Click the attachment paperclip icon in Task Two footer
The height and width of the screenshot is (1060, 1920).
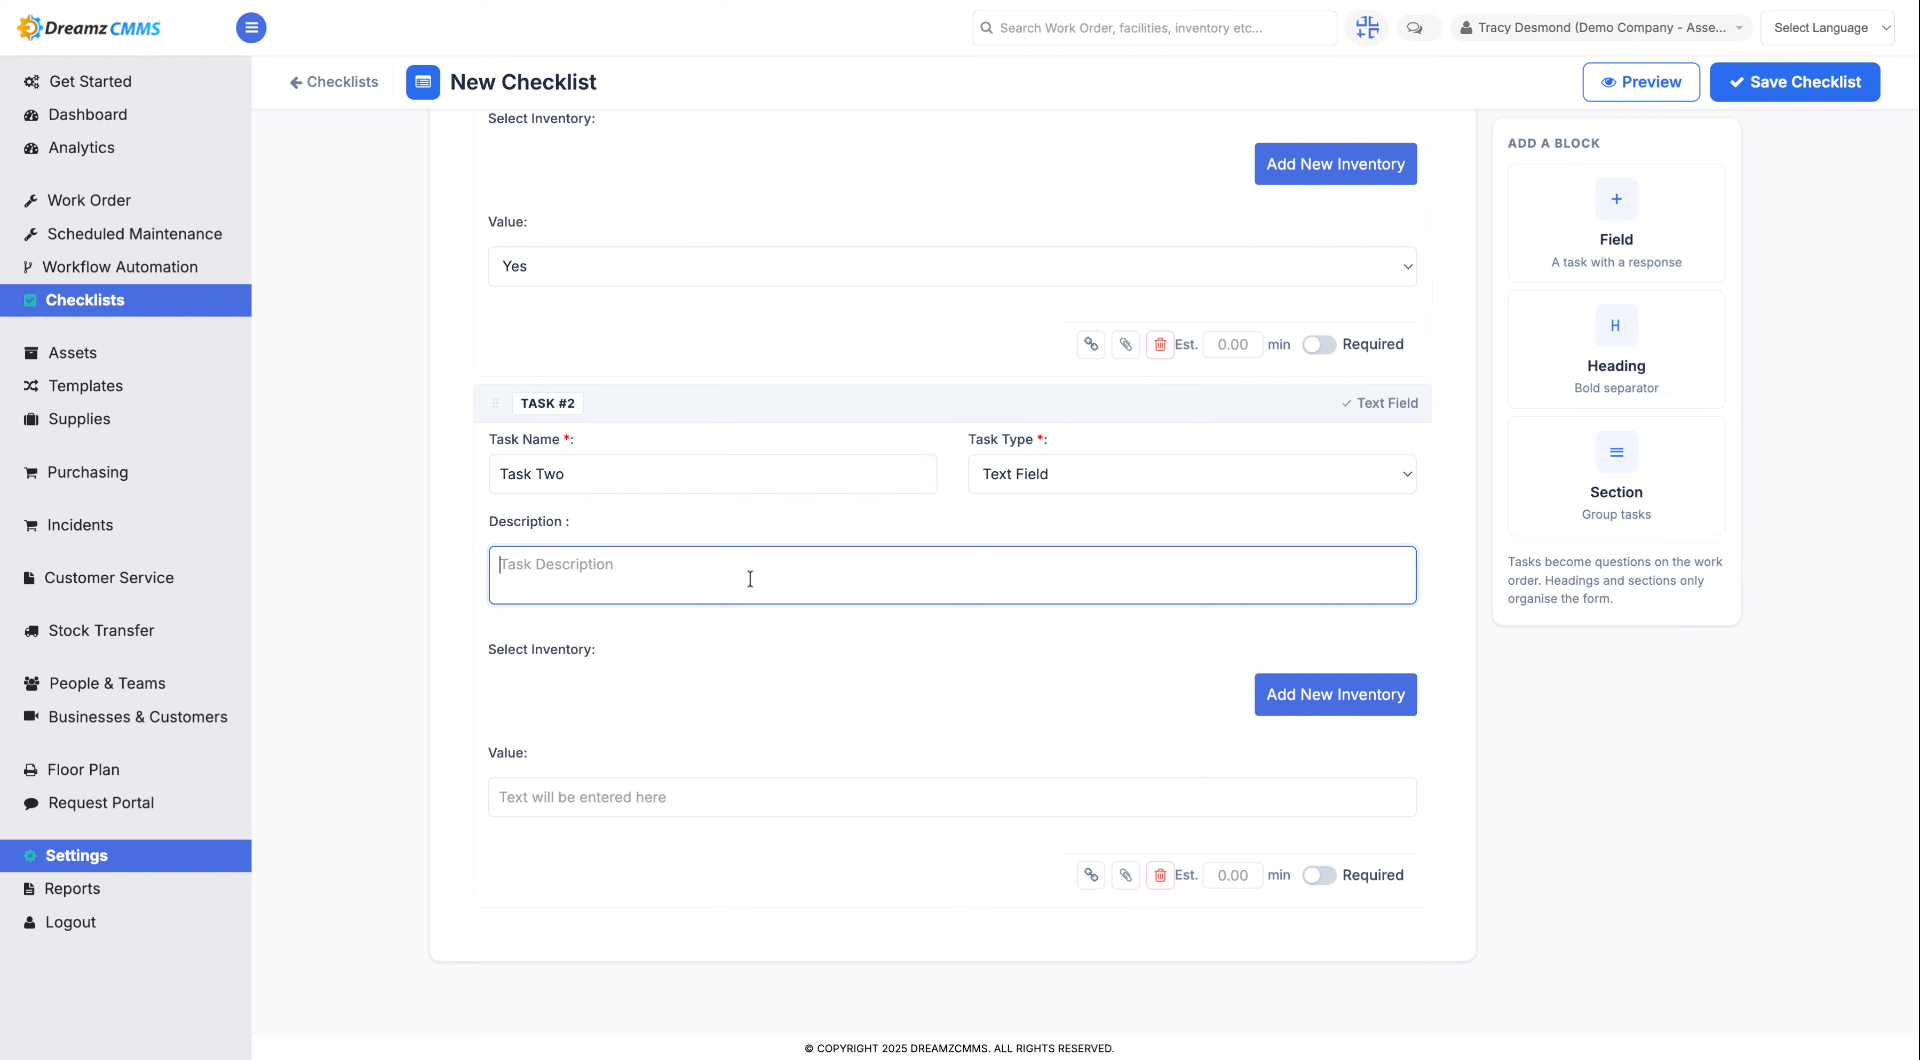click(x=1125, y=875)
